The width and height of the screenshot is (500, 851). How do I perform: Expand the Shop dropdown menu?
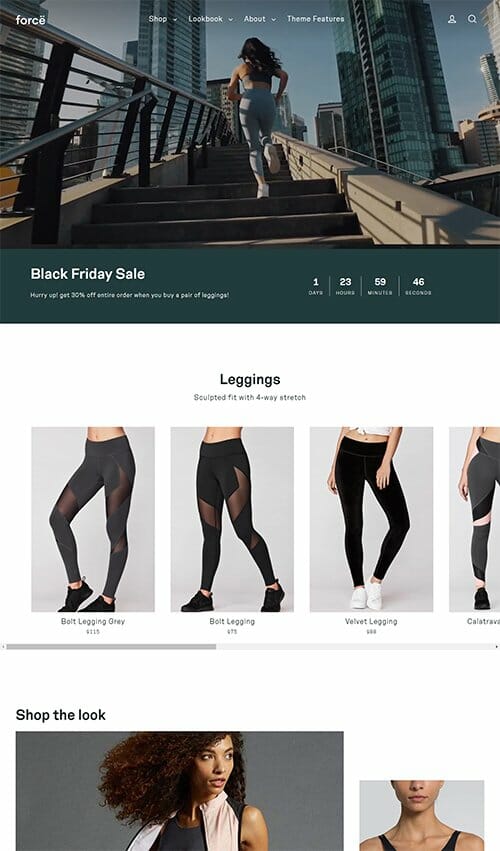pos(163,19)
